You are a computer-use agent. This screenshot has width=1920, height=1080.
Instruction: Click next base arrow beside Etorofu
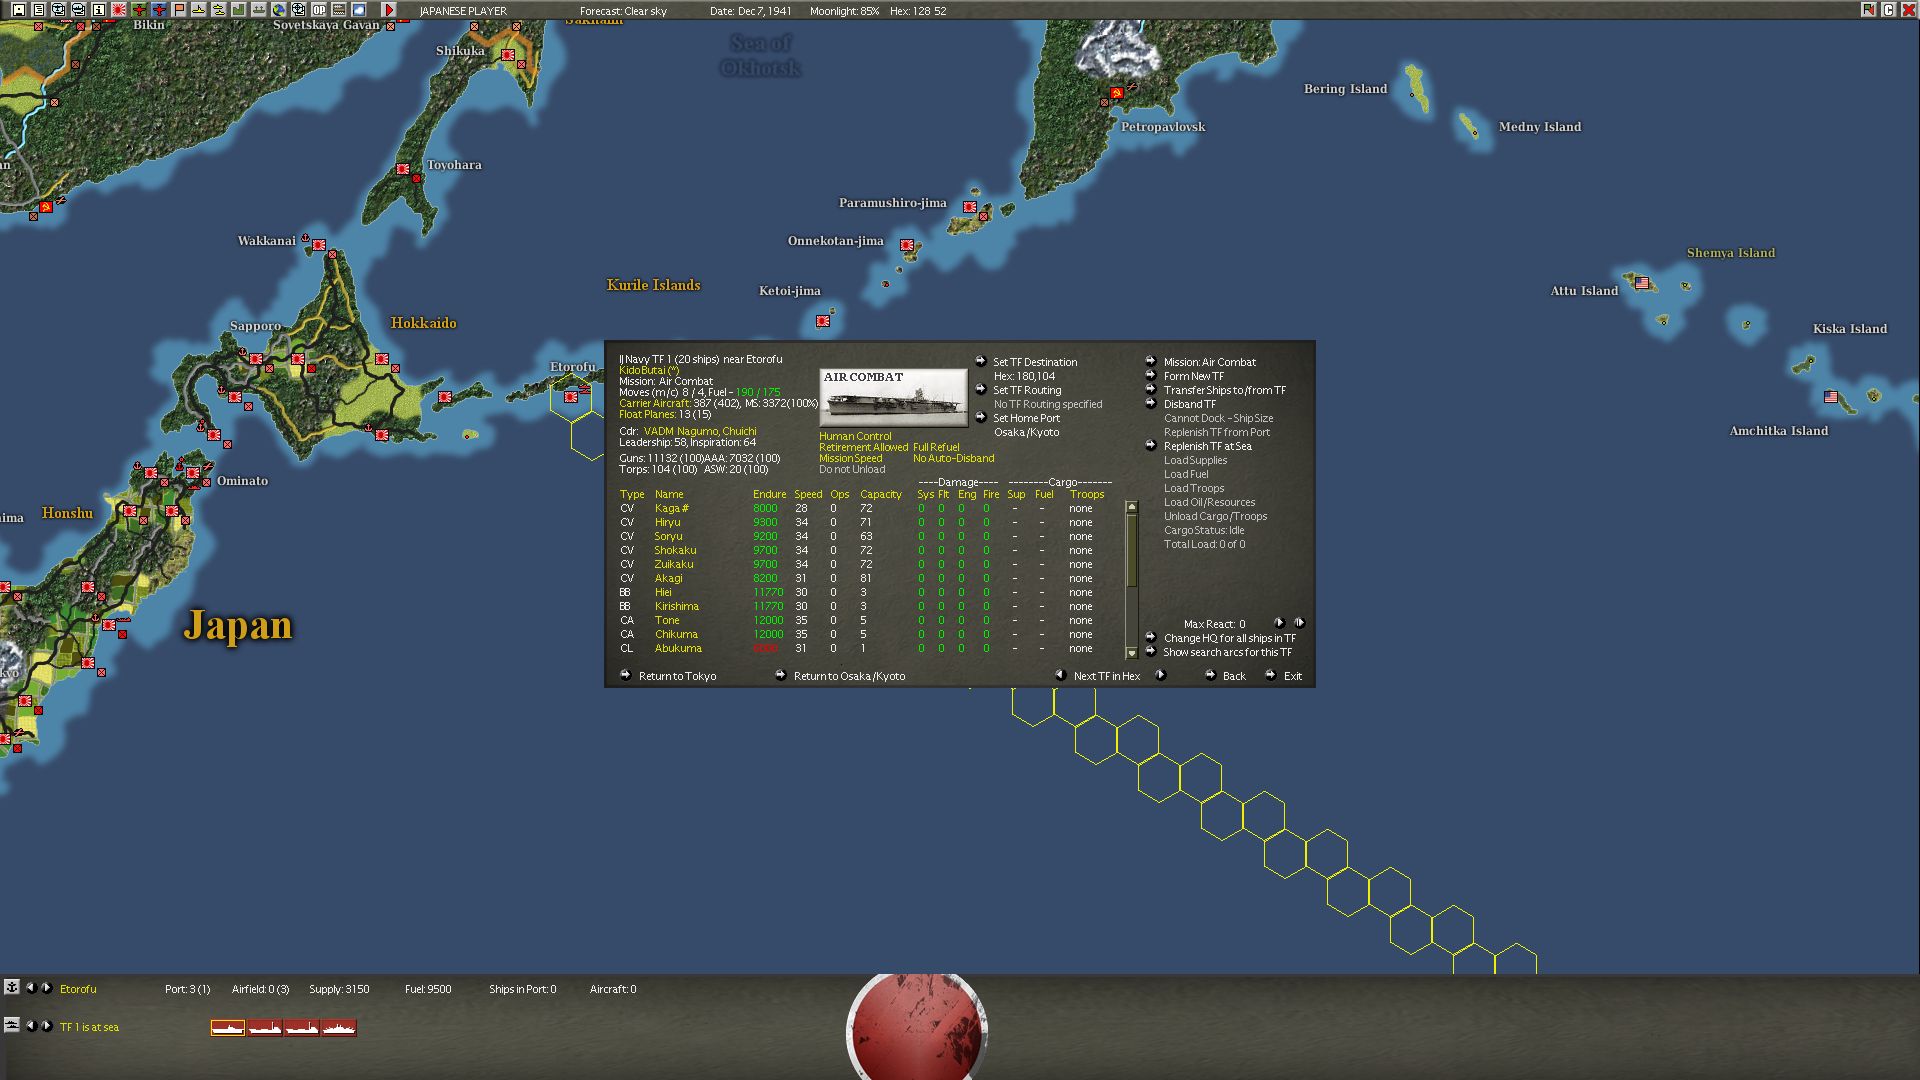(x=46, y=987)
